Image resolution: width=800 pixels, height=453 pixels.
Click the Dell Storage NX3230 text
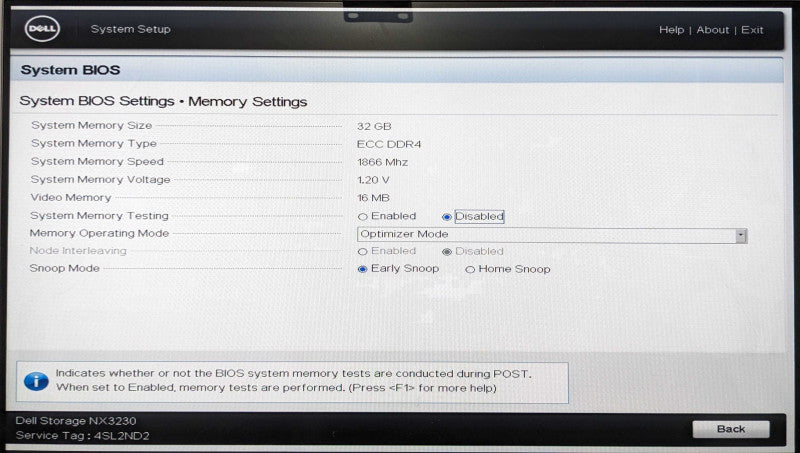tap(76, 421)
